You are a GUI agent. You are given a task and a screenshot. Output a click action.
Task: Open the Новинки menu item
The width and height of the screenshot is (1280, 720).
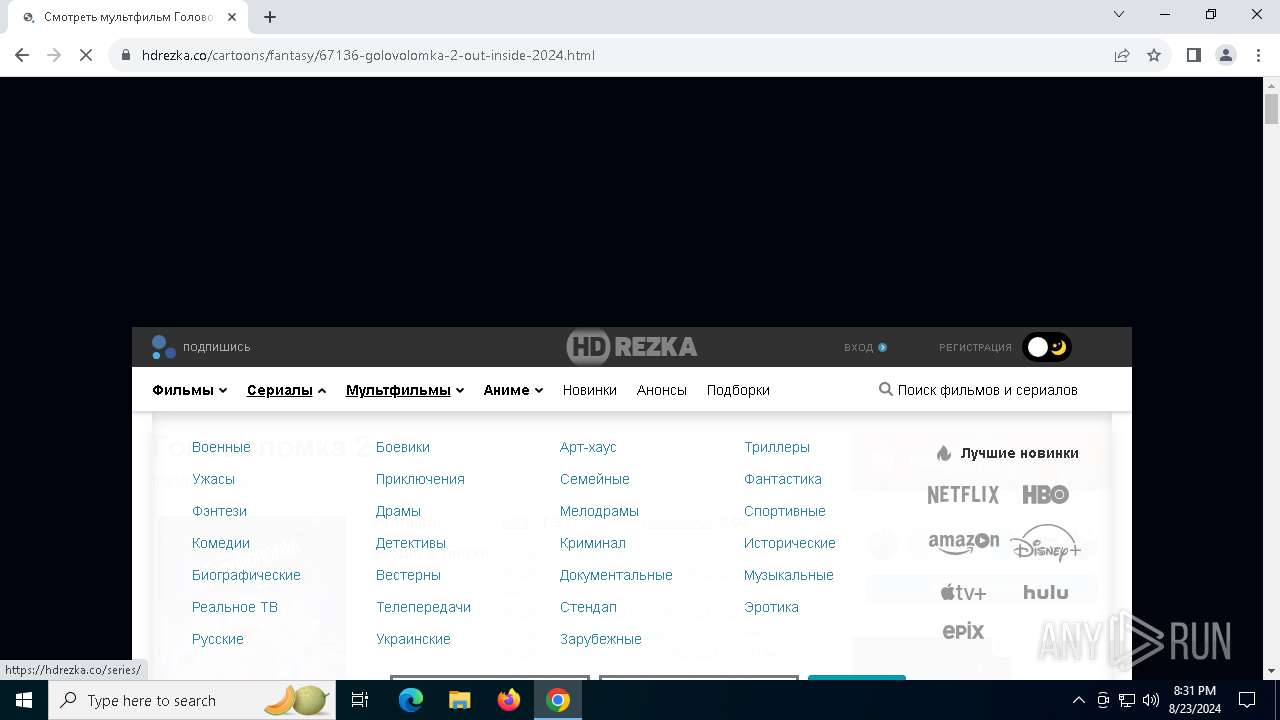pos(589,390)
